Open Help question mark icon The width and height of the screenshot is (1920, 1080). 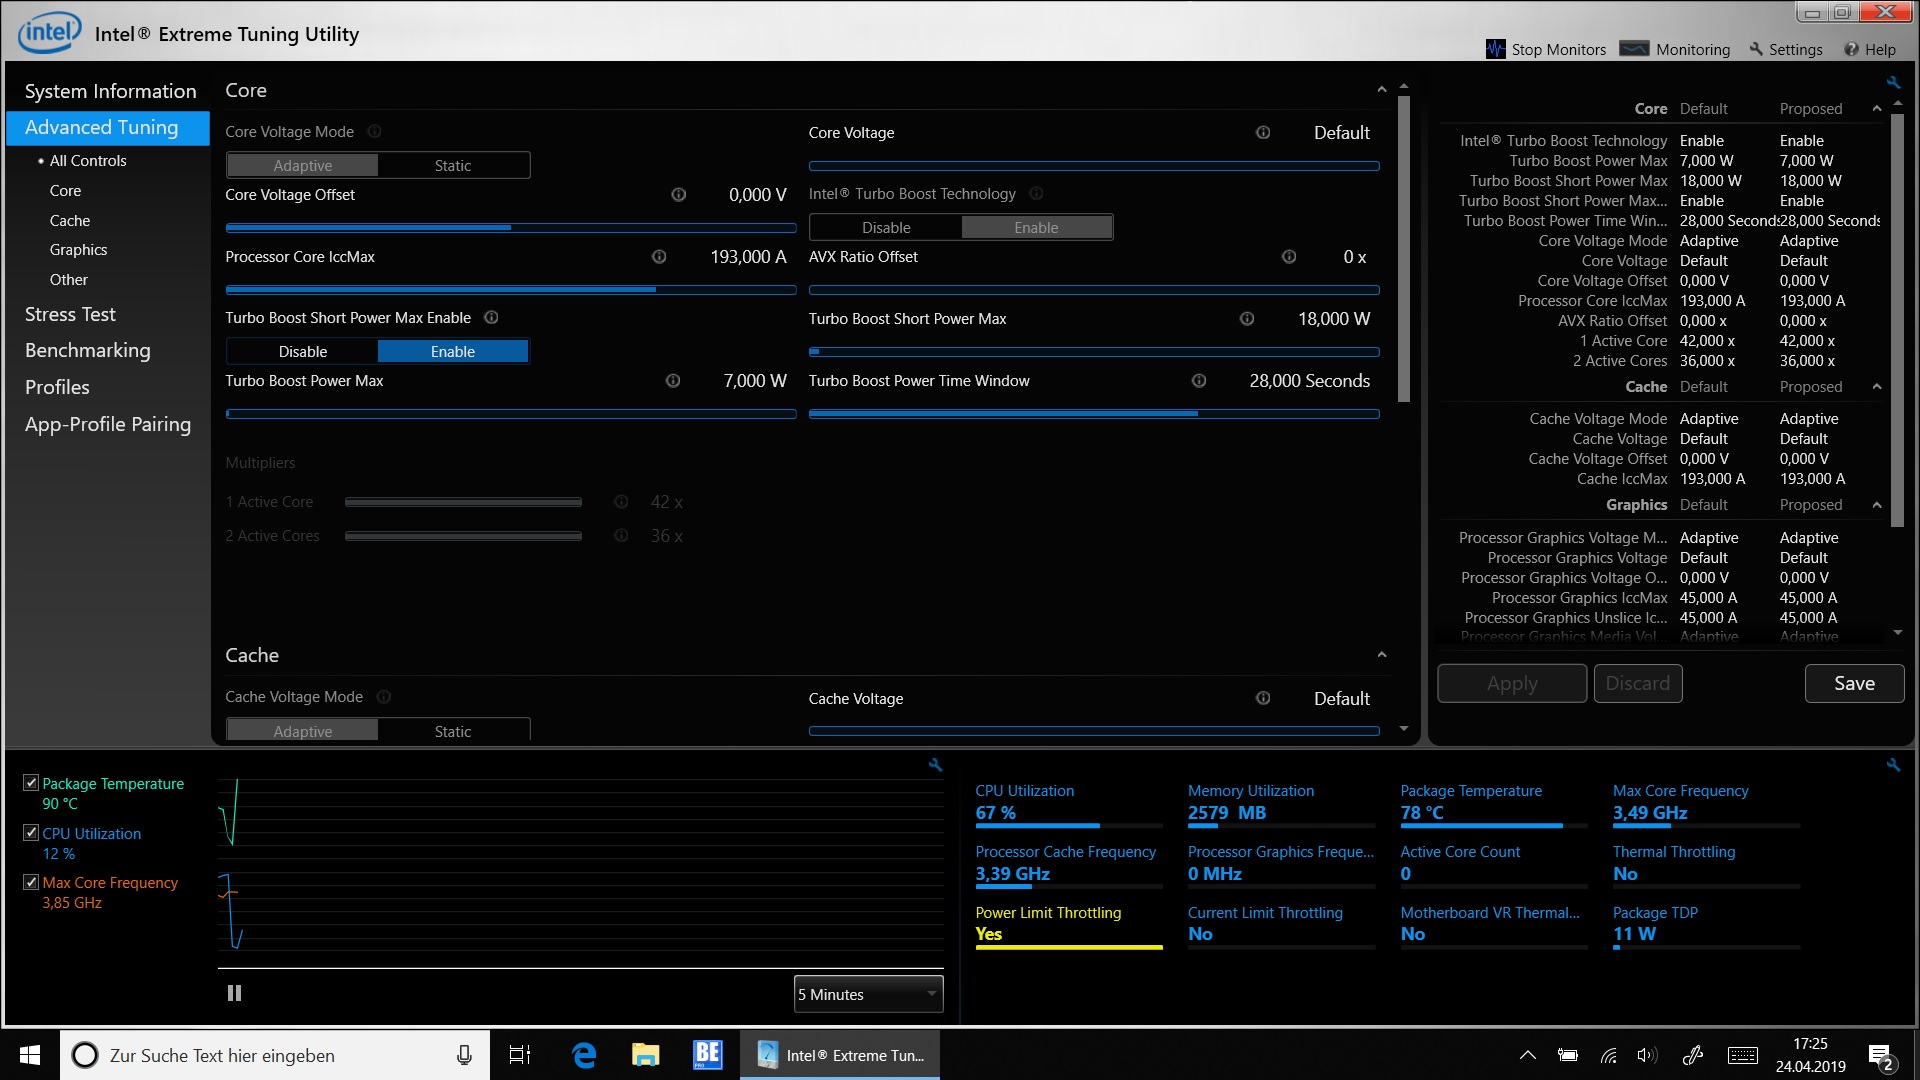tap(1851, 49)
